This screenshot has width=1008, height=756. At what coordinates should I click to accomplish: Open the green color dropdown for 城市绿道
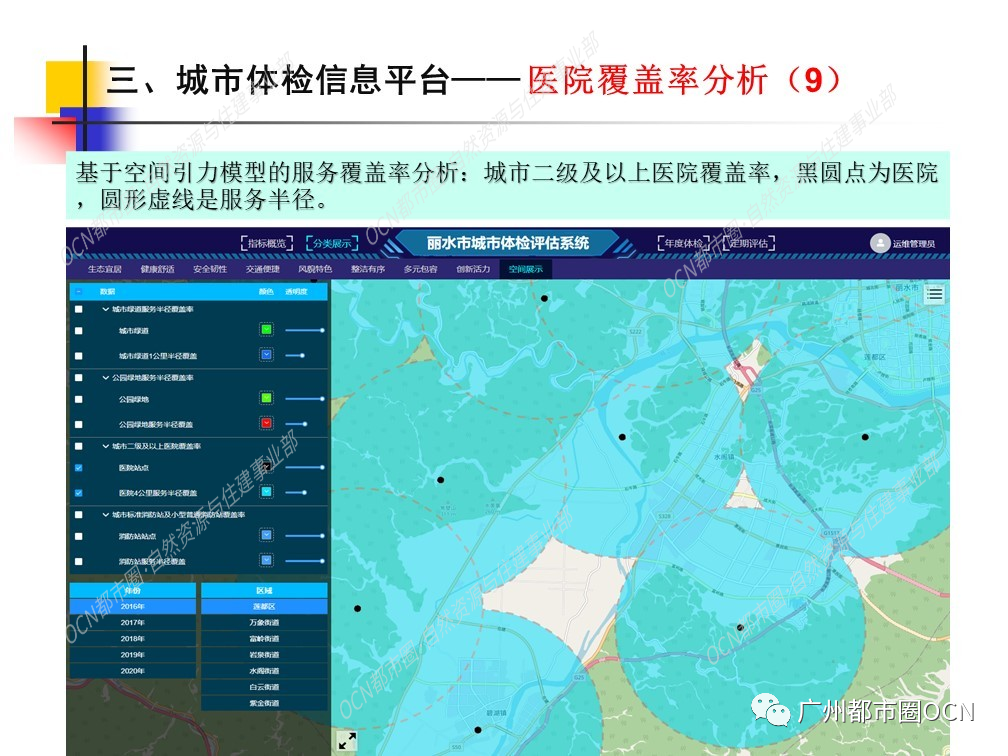click(x=266, y=330)
